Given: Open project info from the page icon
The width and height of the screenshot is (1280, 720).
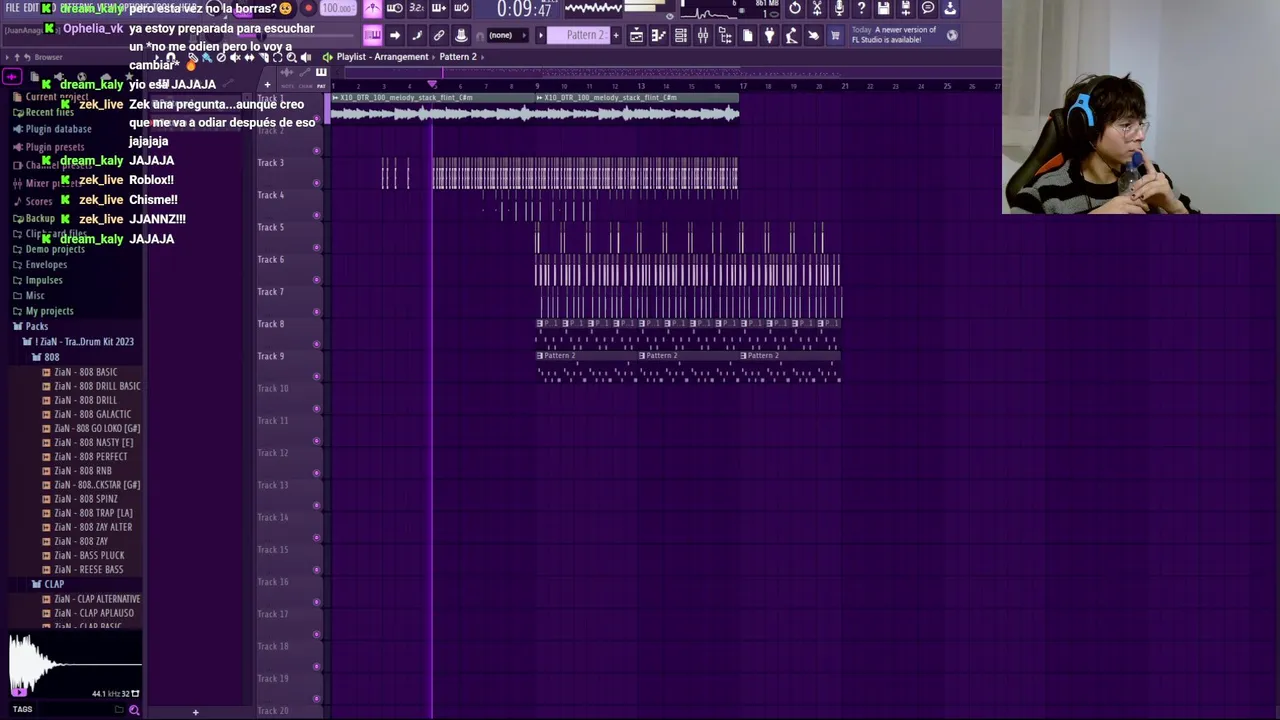Looking at the screenshot, I should pyautogui.click(x=747, y=36).
